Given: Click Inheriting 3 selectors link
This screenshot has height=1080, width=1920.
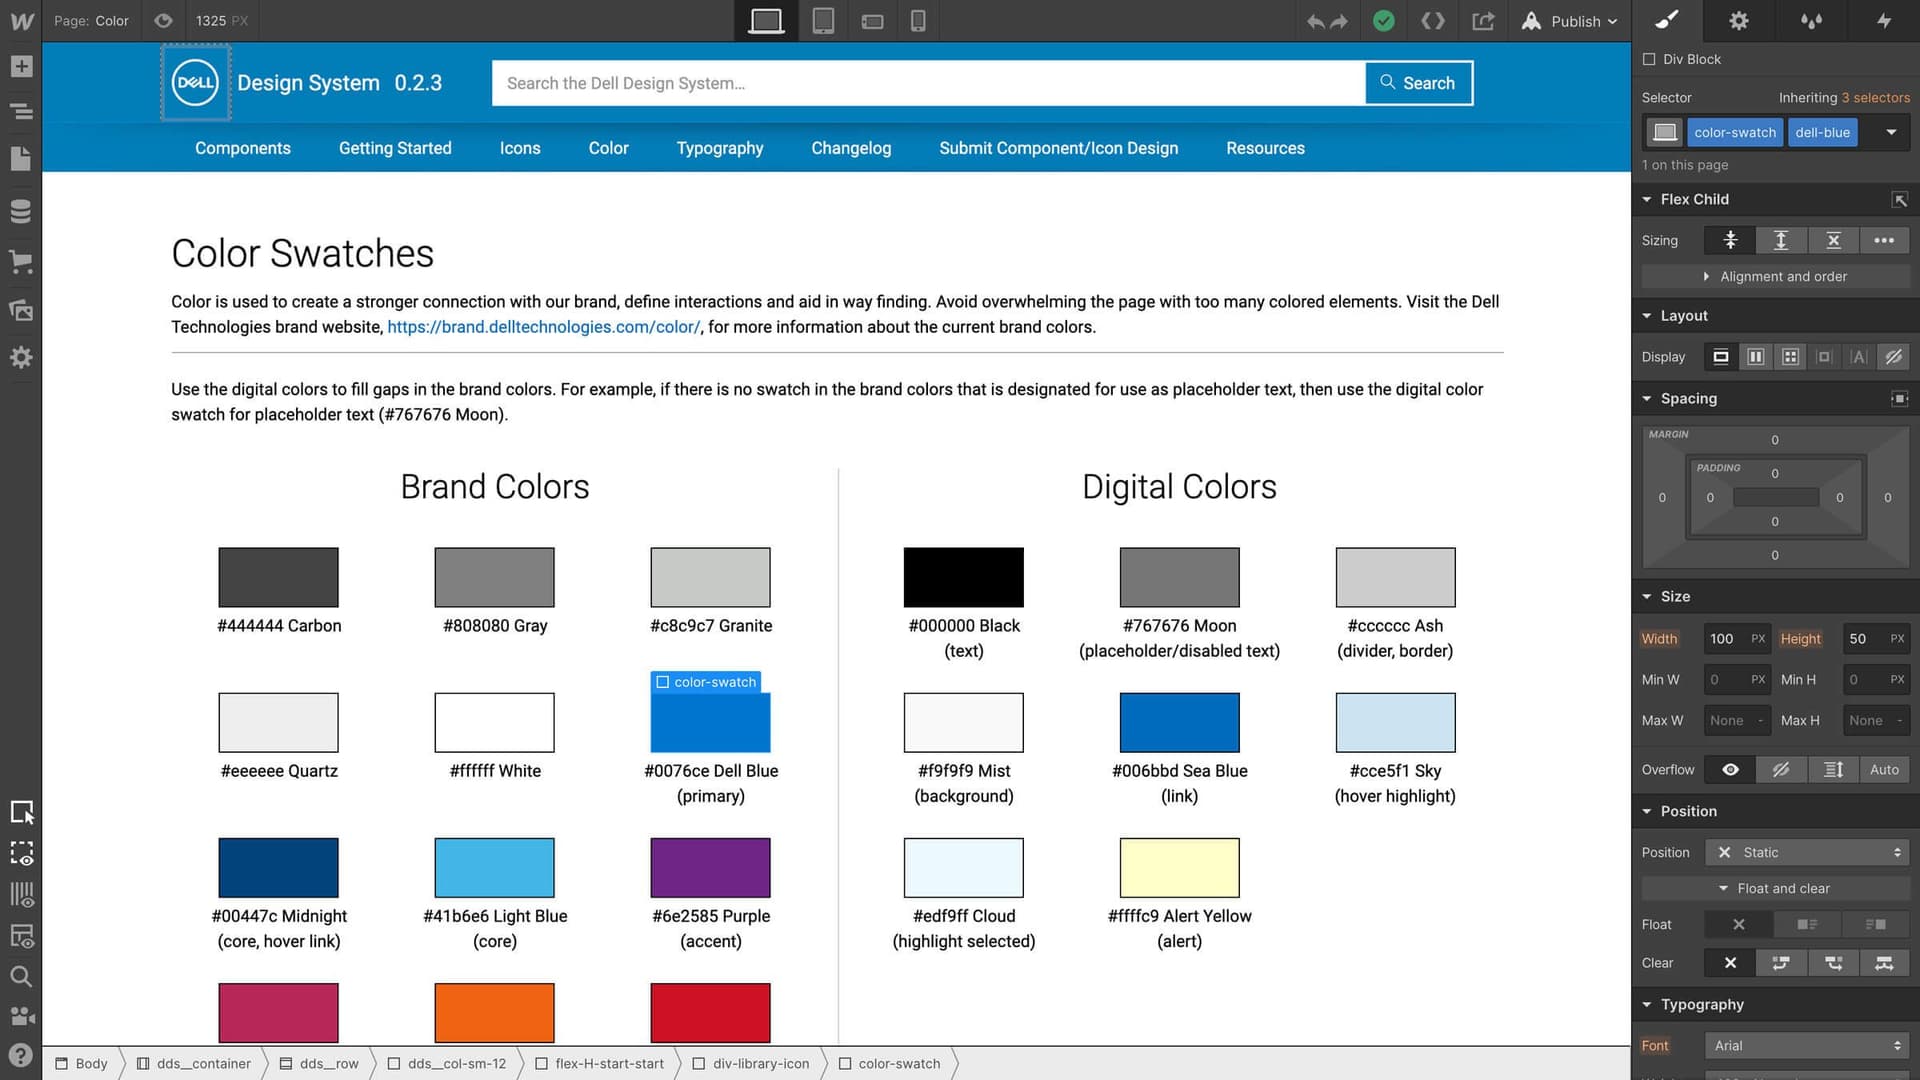Looking at the screenshot, I should 1844,97.
